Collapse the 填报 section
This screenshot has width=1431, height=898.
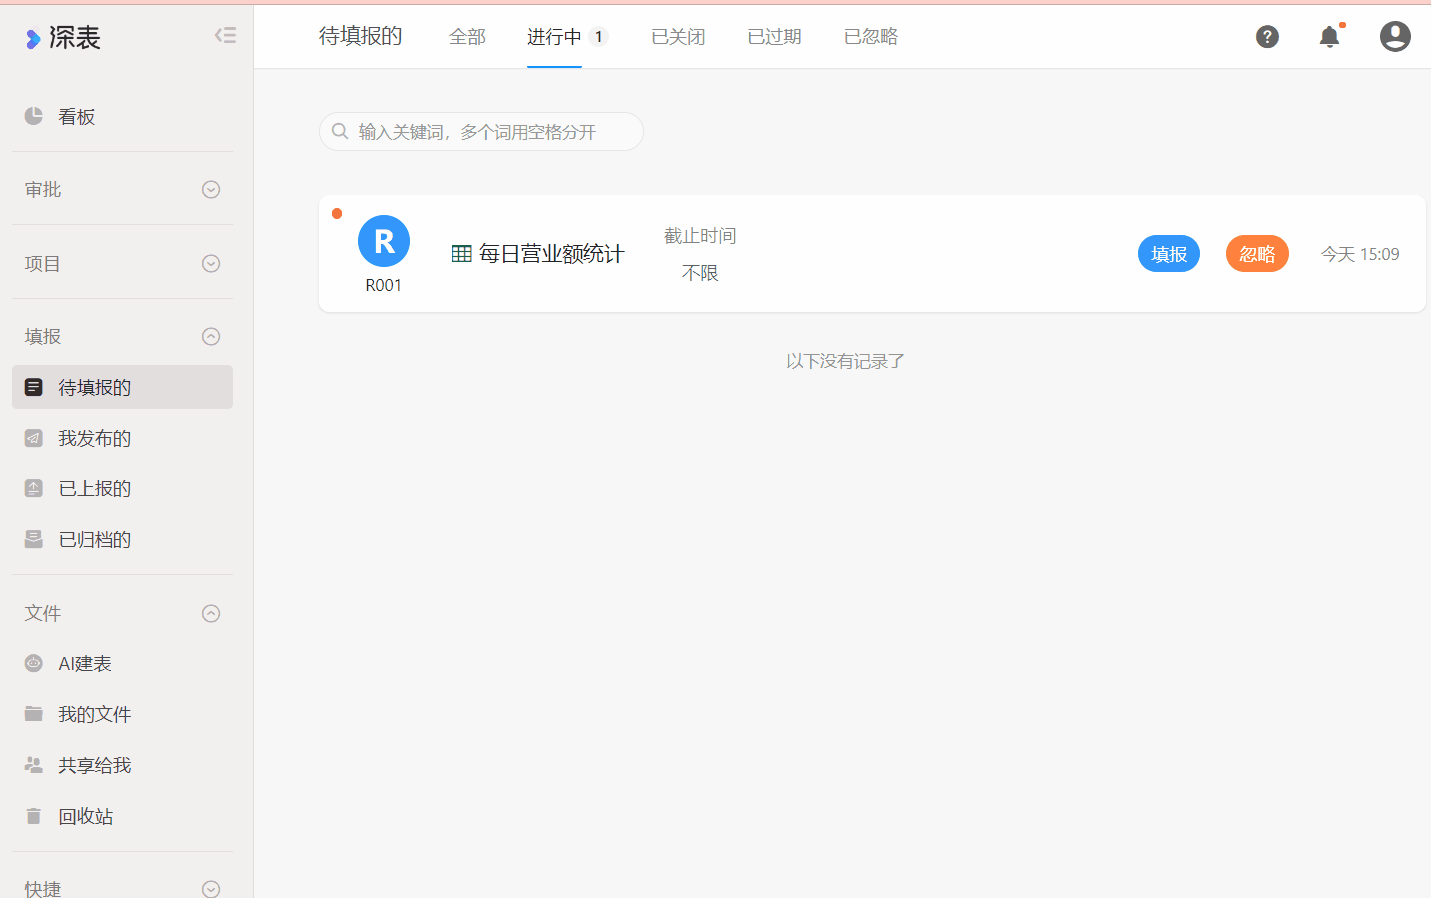[x=211, y=337]
